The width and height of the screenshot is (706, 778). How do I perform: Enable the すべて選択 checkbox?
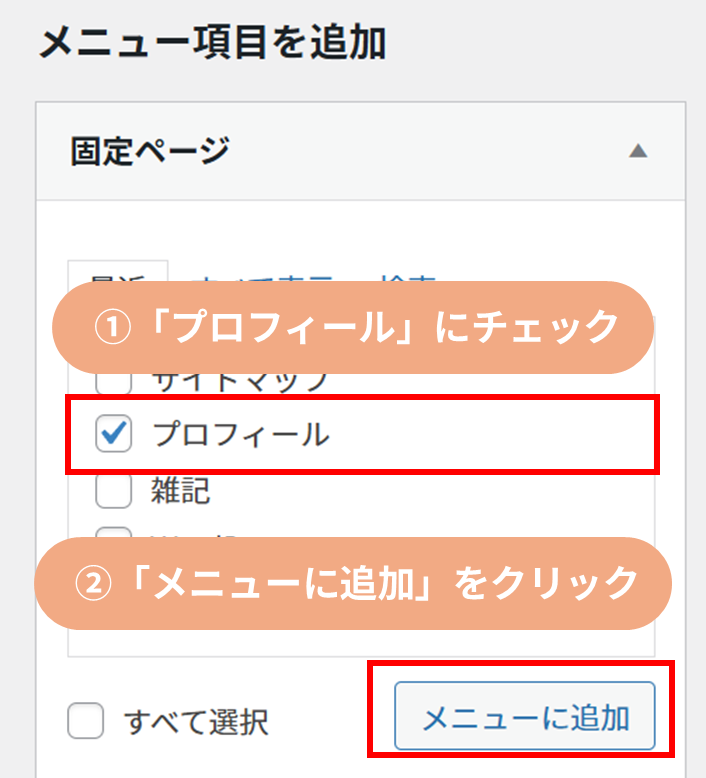coord(86,720)
